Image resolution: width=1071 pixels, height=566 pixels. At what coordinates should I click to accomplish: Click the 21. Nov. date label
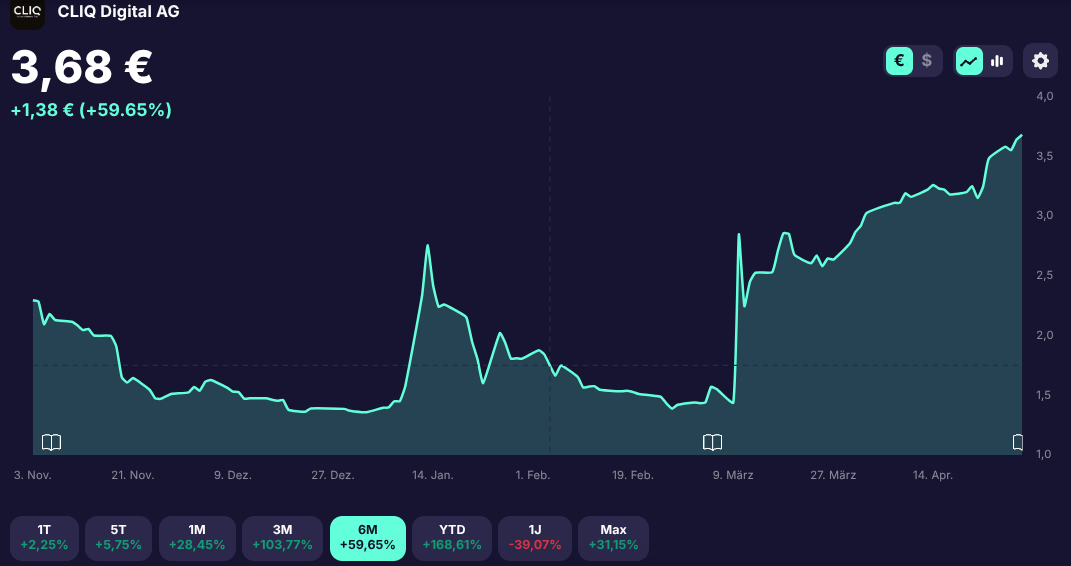click(133, 475)
